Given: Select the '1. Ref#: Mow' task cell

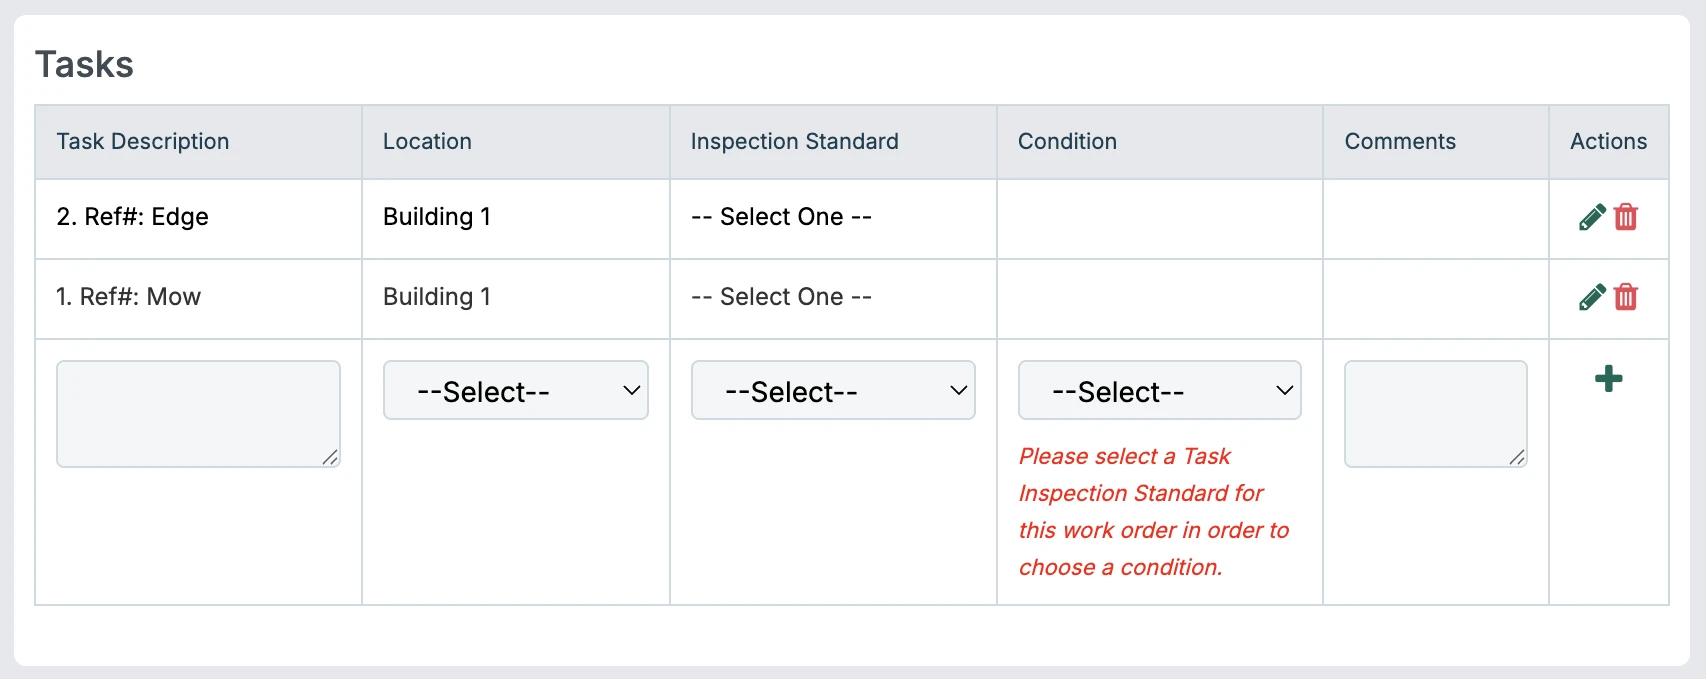Looking at the screenshot, I should tap(129, 297).
